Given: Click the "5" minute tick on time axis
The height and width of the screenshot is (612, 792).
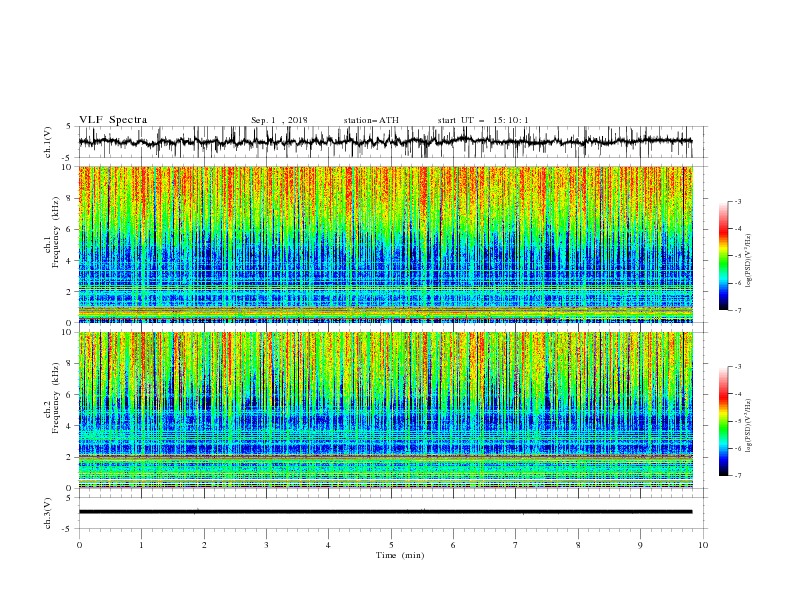Looking at the screenshot, I should click(x=391, y=545).
